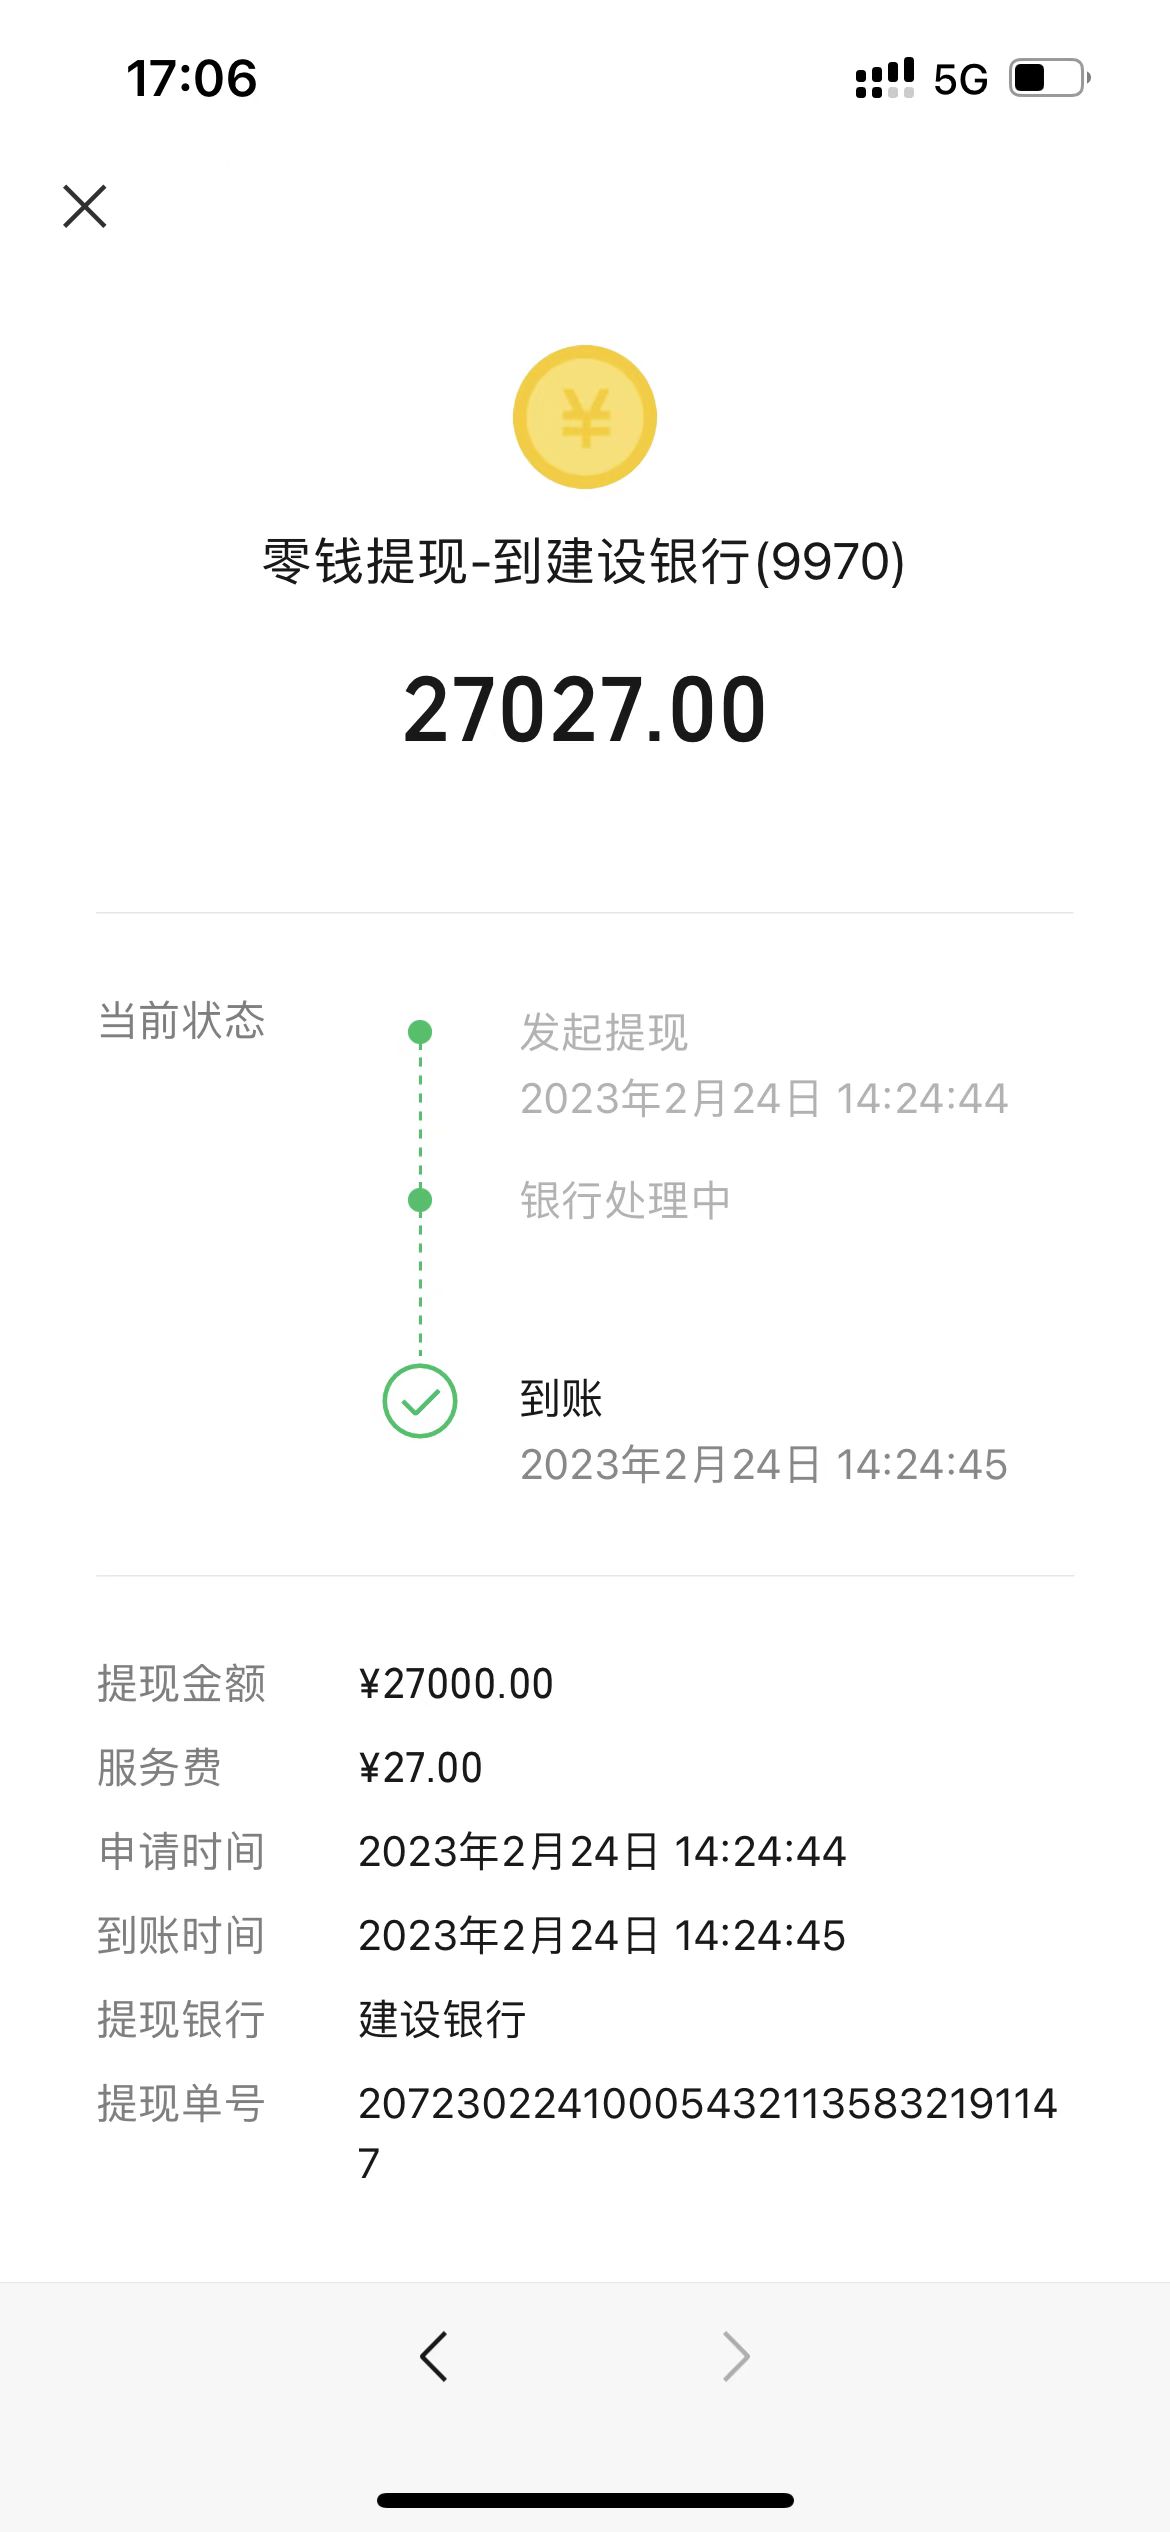
Task: Tap the withdrawal title with bank 9970
Action: pyautogui.click(x=584, y=561)
